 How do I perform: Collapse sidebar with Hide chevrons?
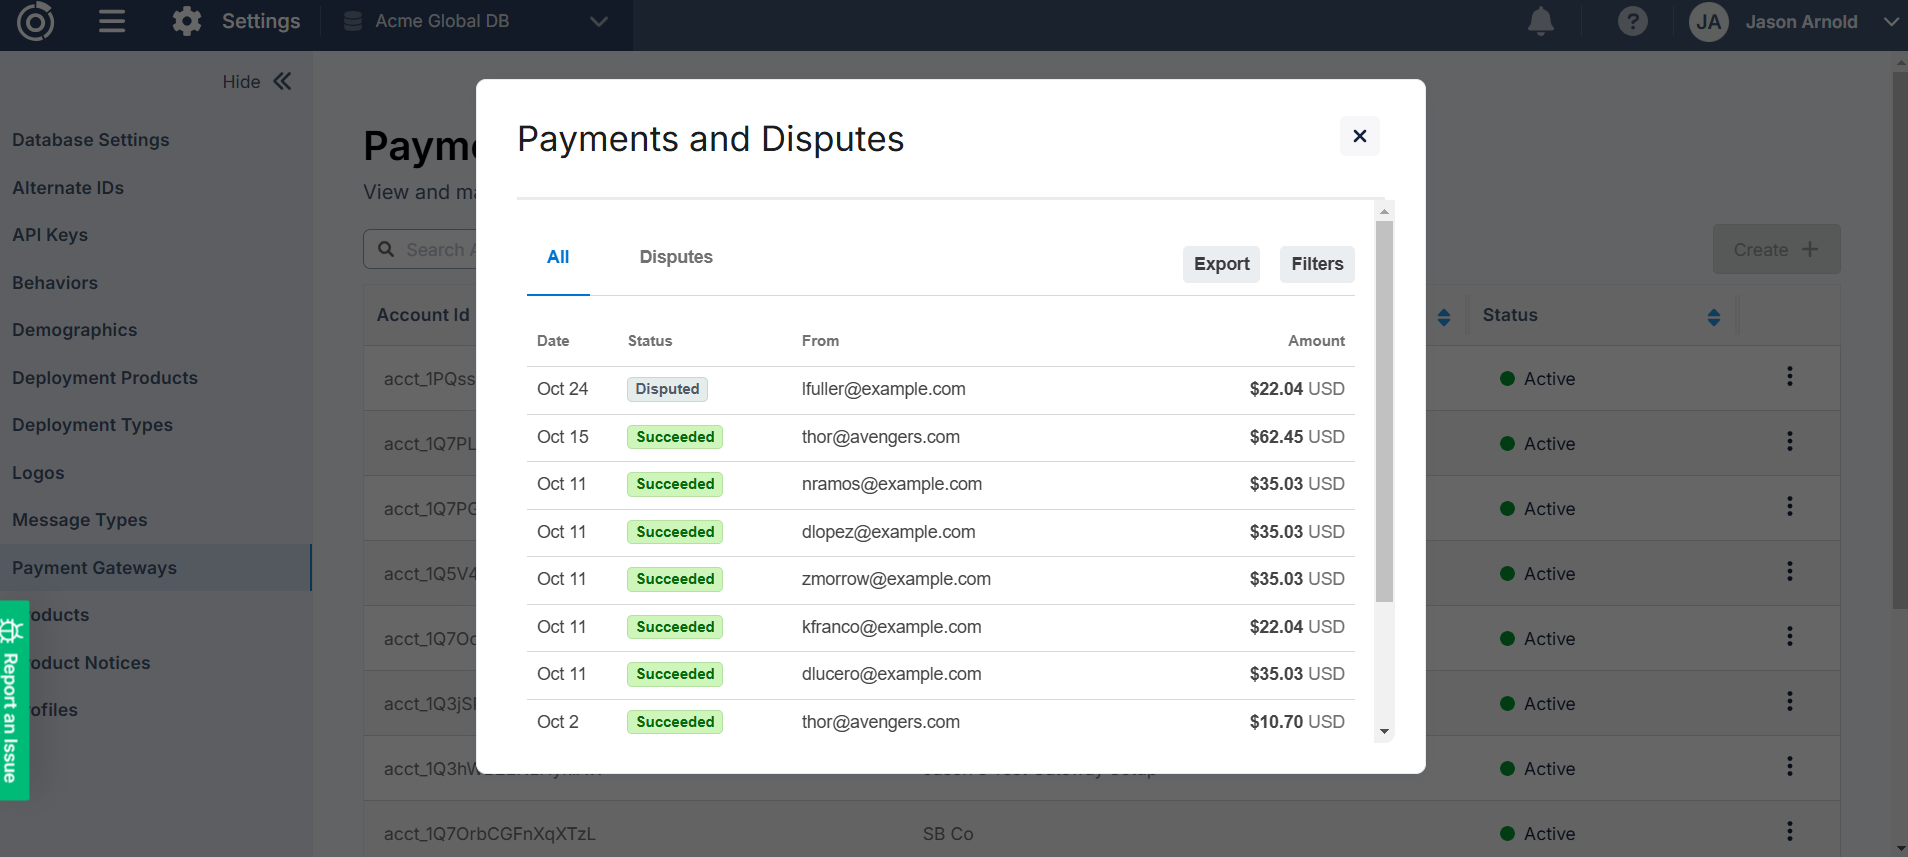282,82
